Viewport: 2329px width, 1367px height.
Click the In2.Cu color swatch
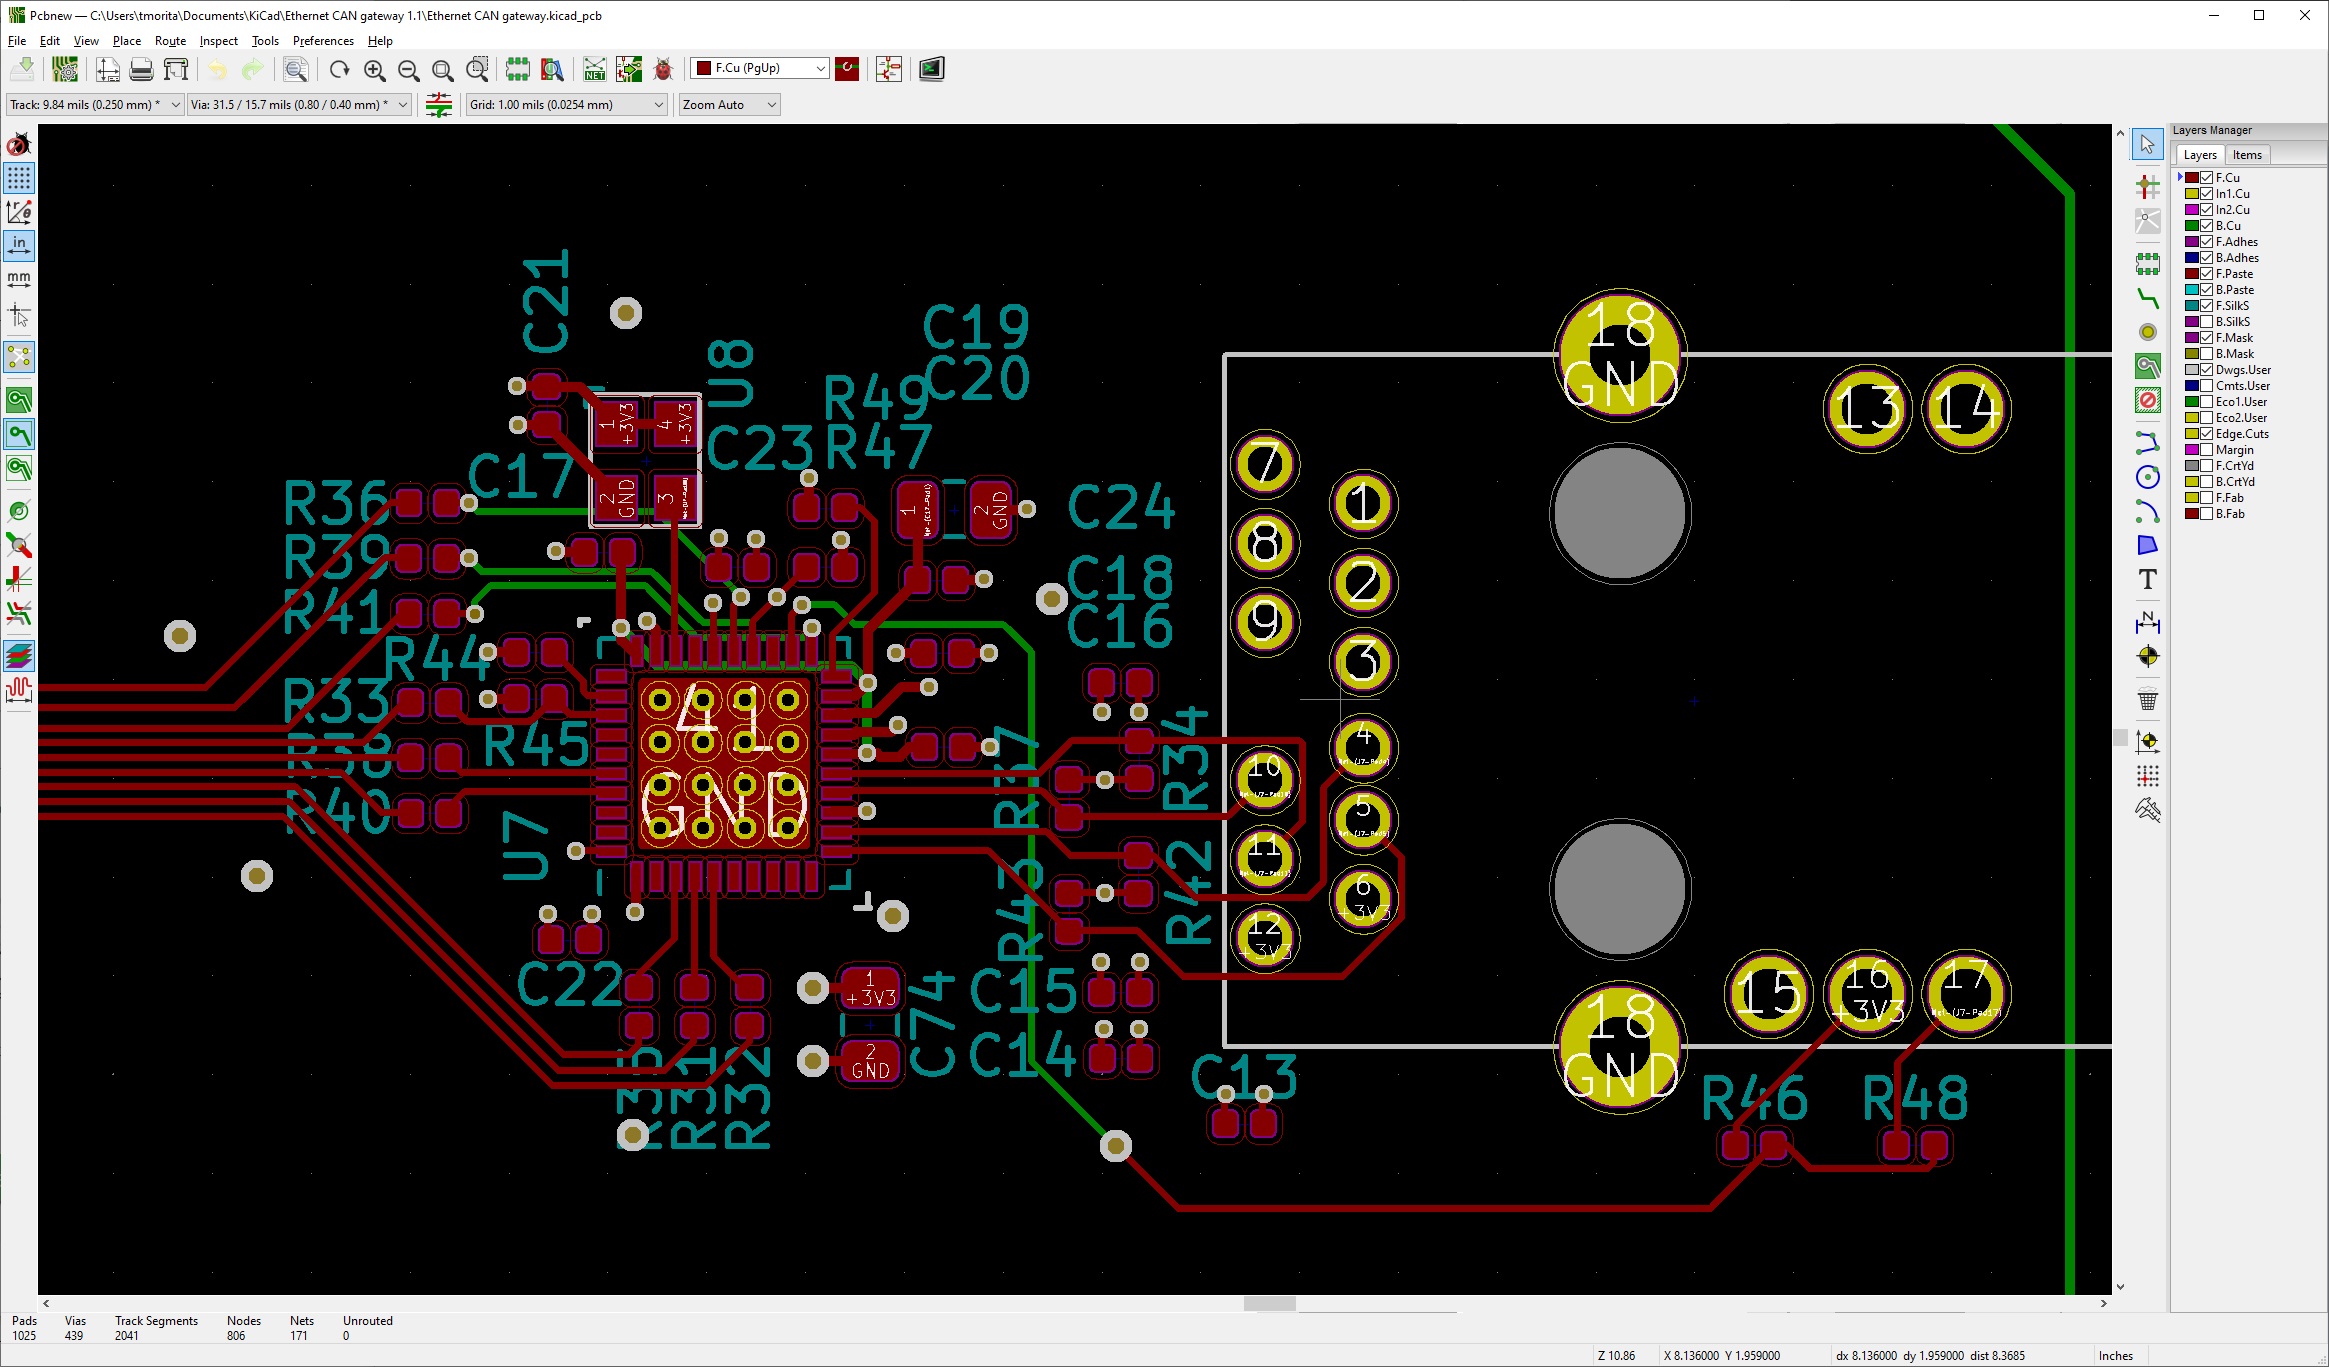[2192, 210]
